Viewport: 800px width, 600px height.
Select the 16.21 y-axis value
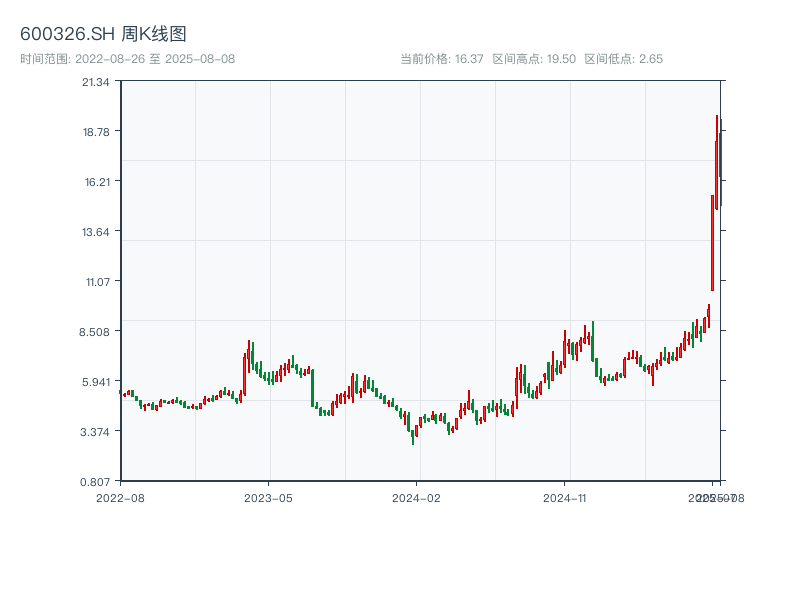[x=96, y=181]
